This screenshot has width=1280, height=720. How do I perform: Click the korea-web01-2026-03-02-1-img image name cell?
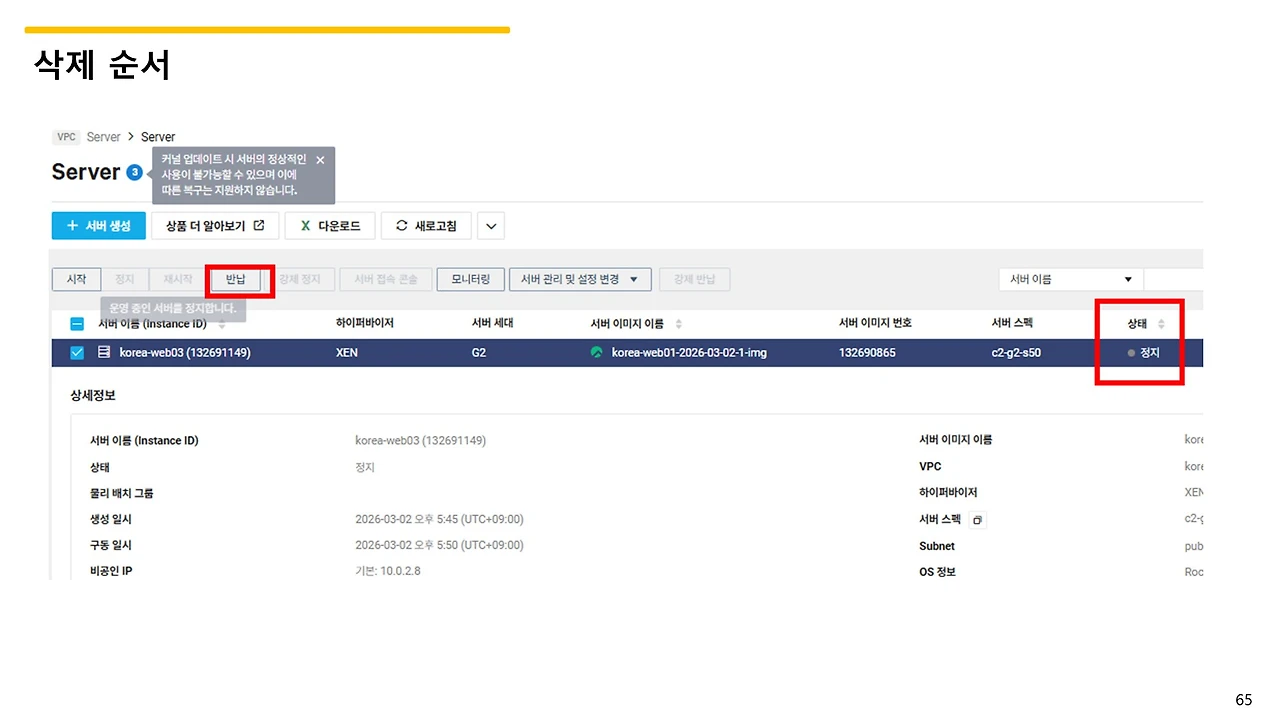click(x=689, y=353)
